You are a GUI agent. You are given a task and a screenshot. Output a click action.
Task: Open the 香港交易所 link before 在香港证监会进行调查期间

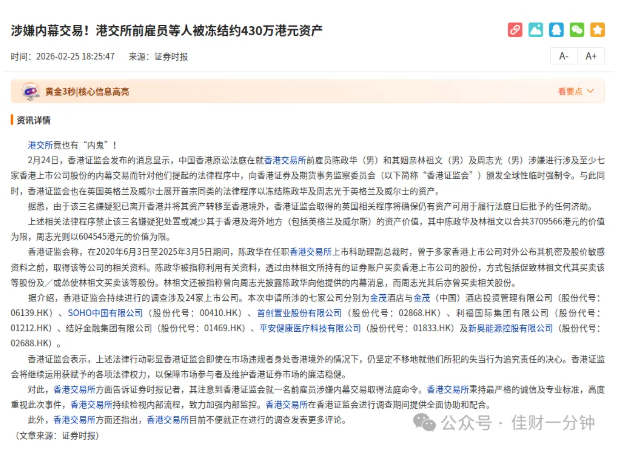286,404
